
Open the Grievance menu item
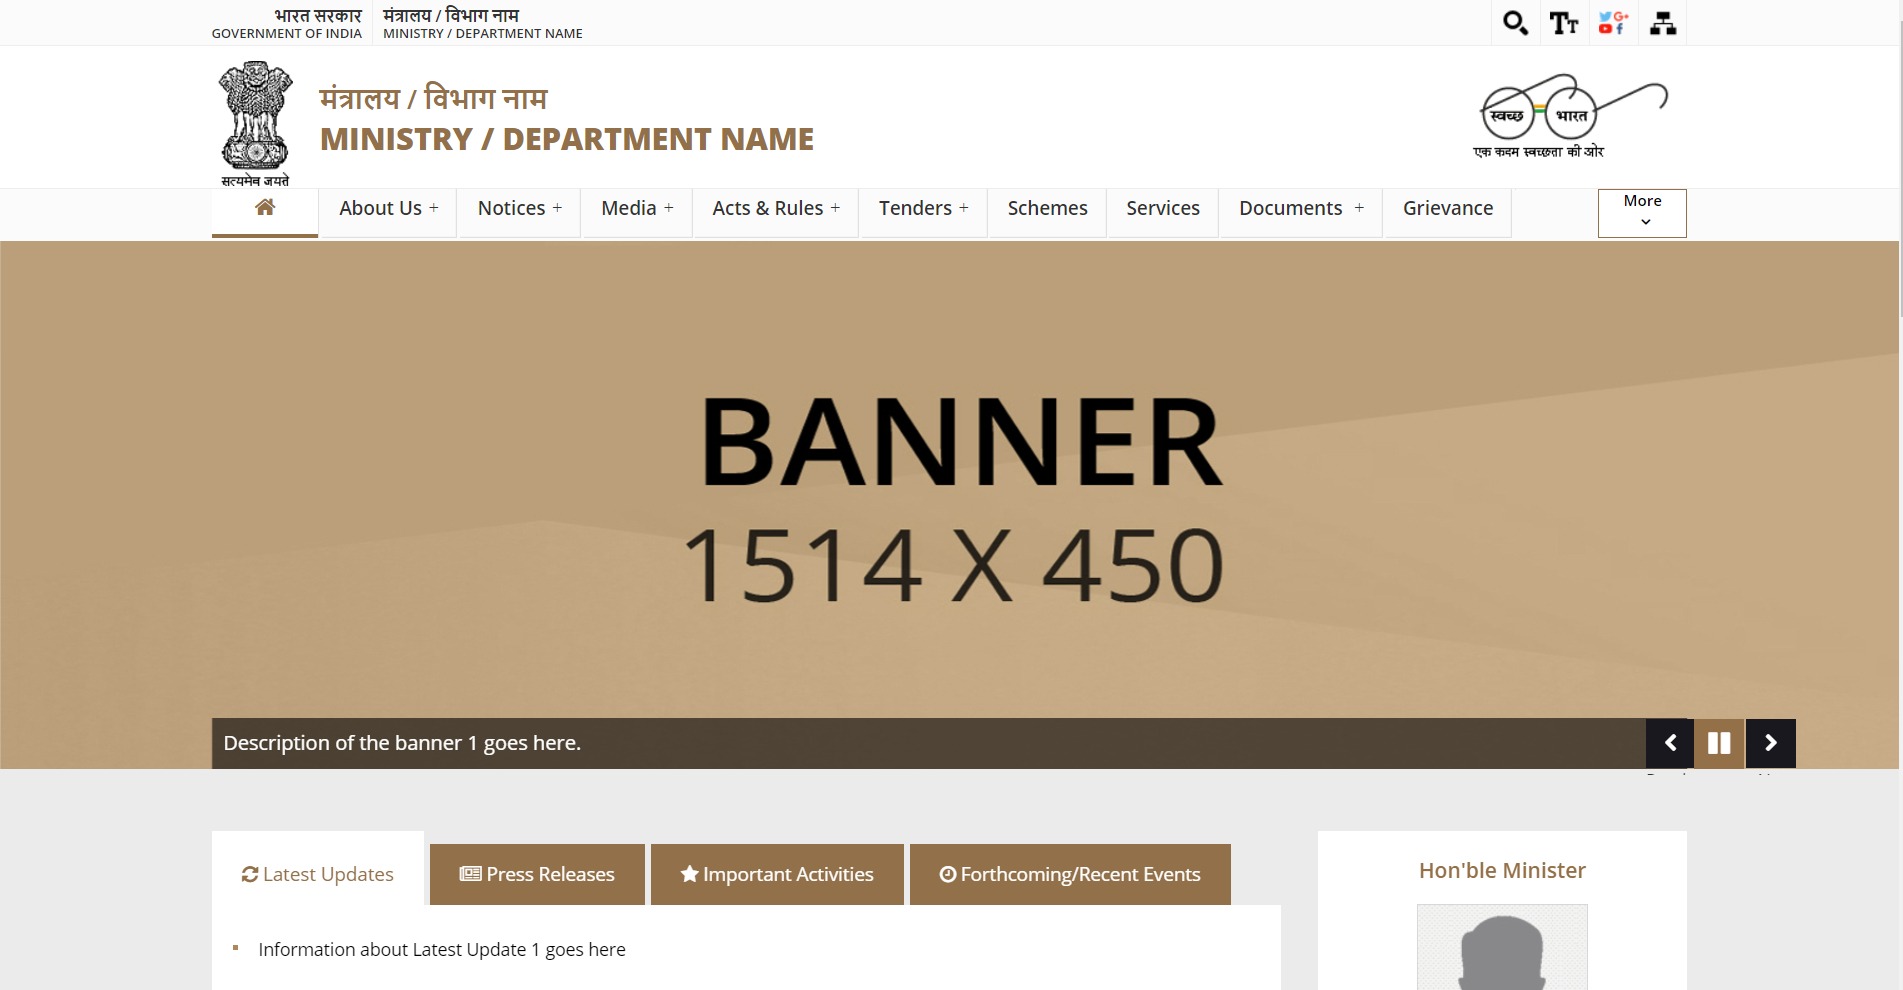click(x=1447, y=208)
